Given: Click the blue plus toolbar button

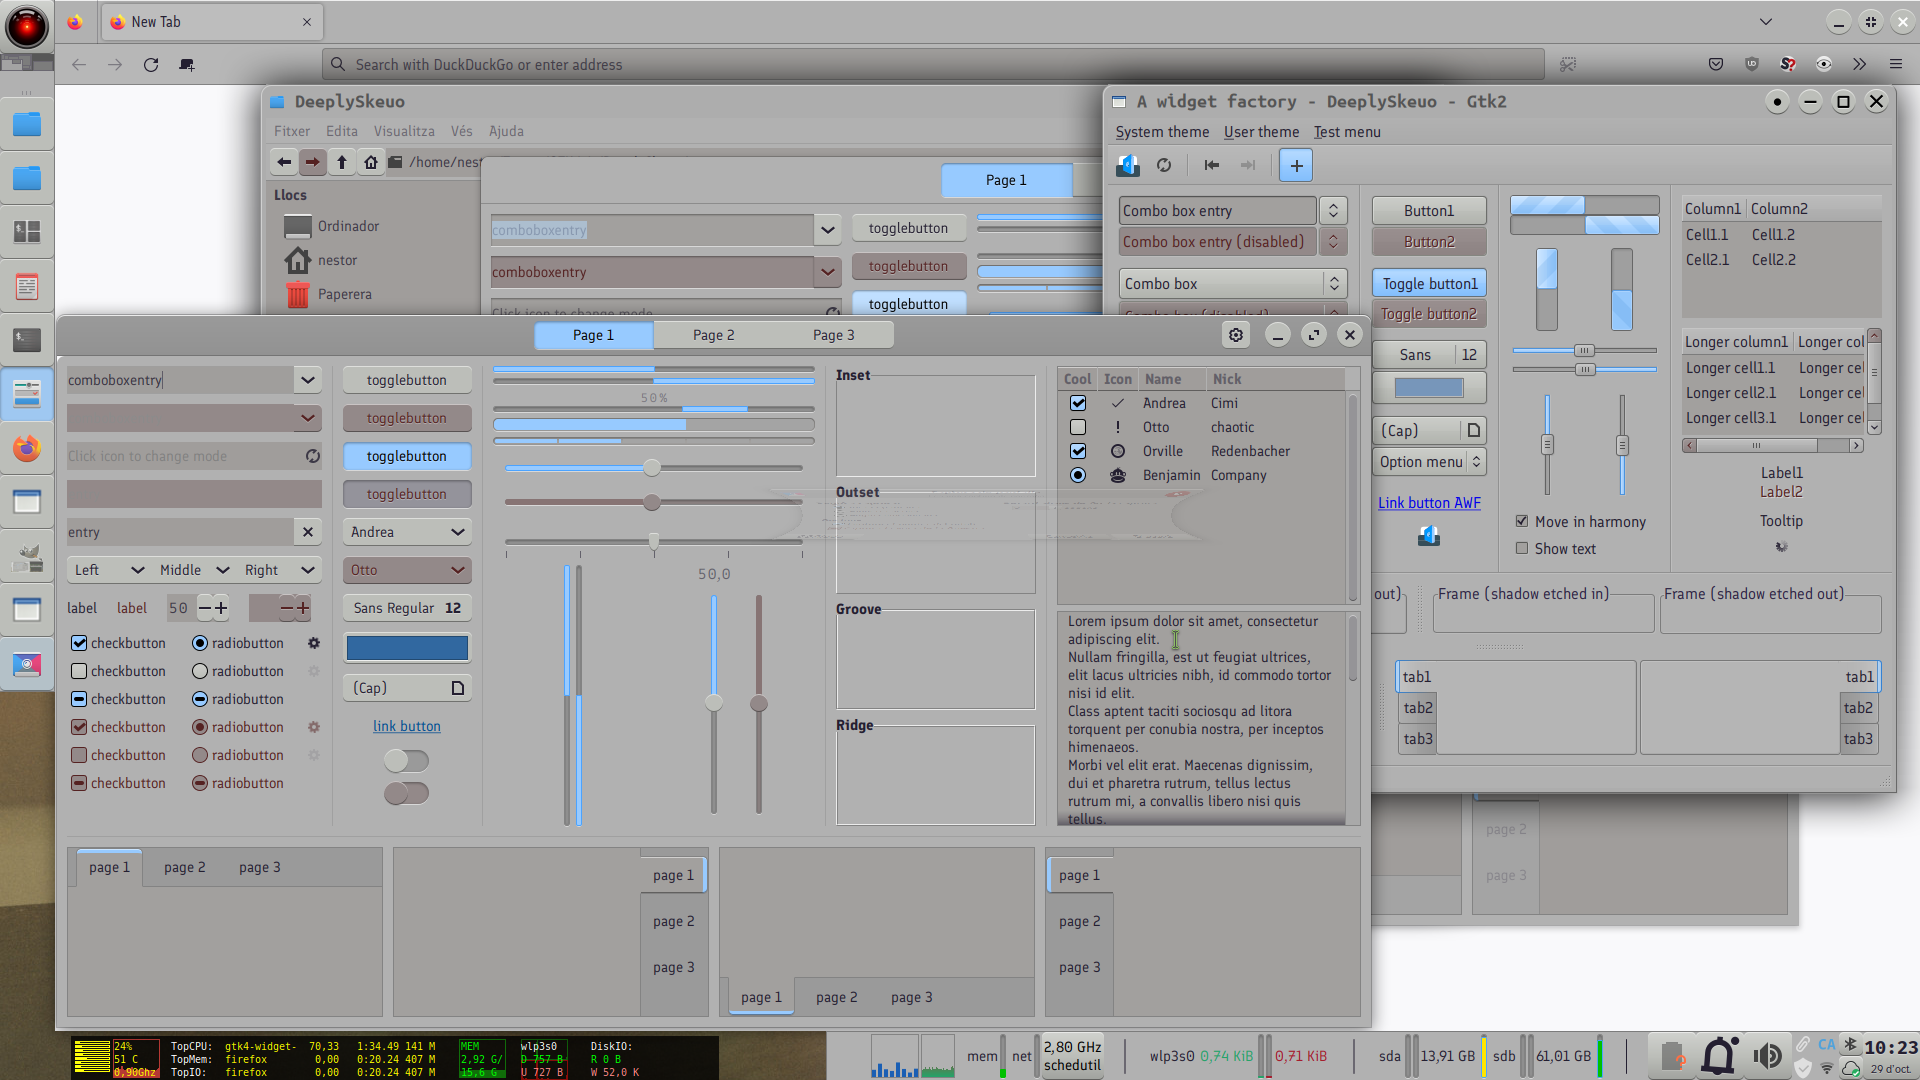Looking at the screenshot, I should click(1296, 165).
